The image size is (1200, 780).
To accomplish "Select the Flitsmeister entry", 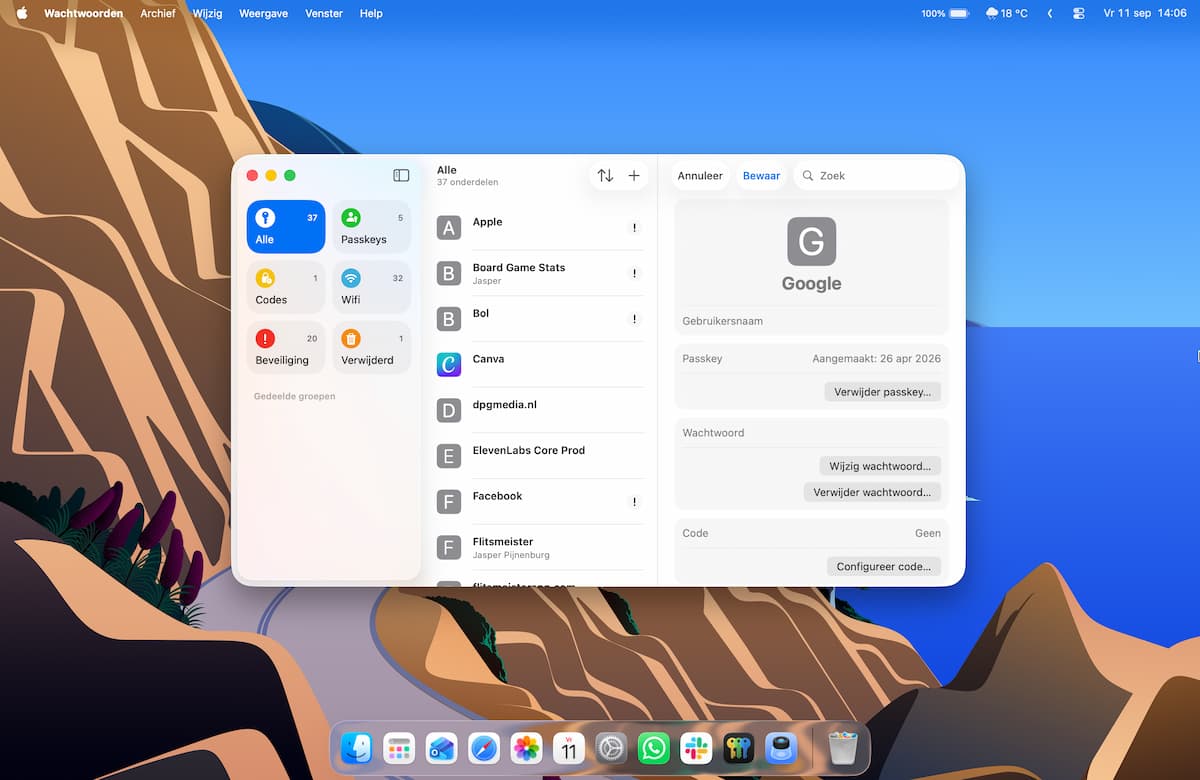I will click(x=540, y=547).
